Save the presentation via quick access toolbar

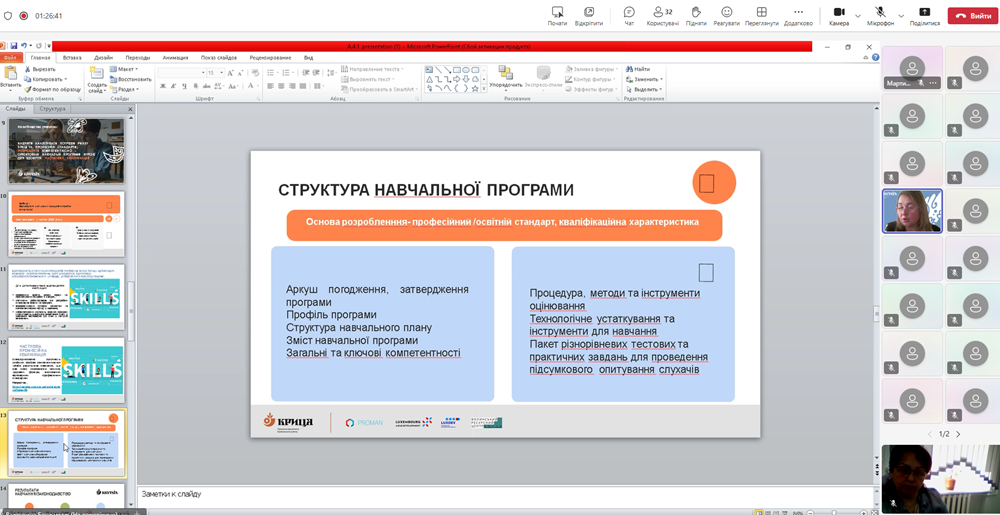(x=13, y=46)
